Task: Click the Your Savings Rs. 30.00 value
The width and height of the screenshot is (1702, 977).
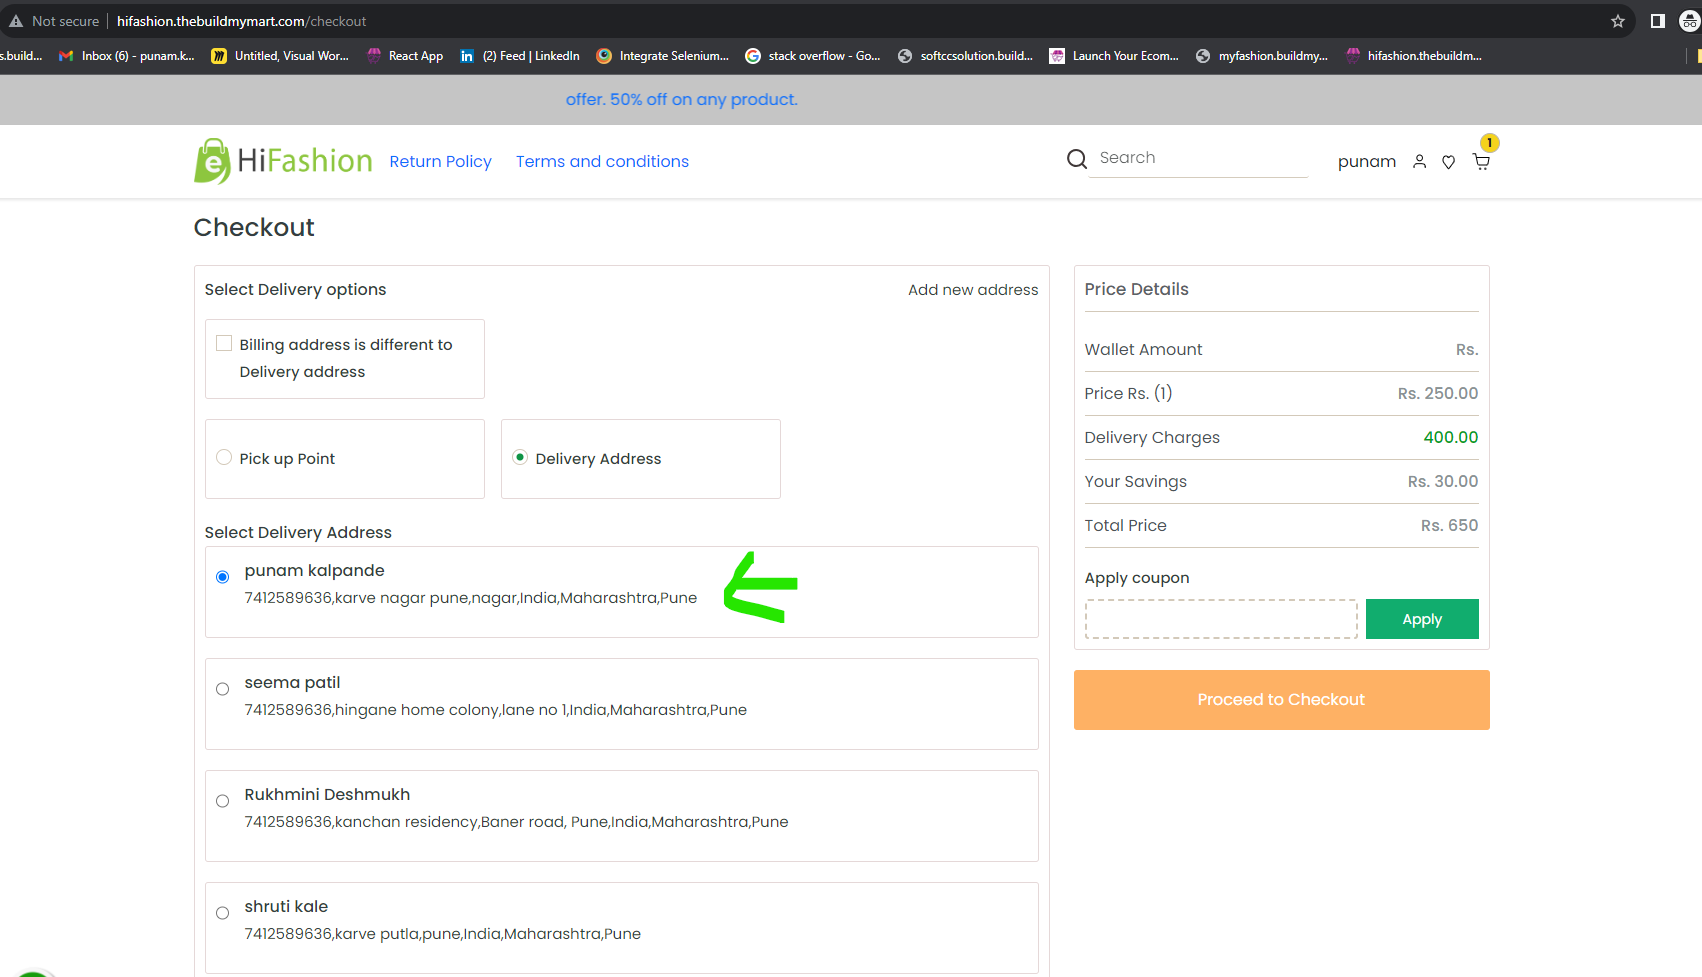Action: 1442,481
